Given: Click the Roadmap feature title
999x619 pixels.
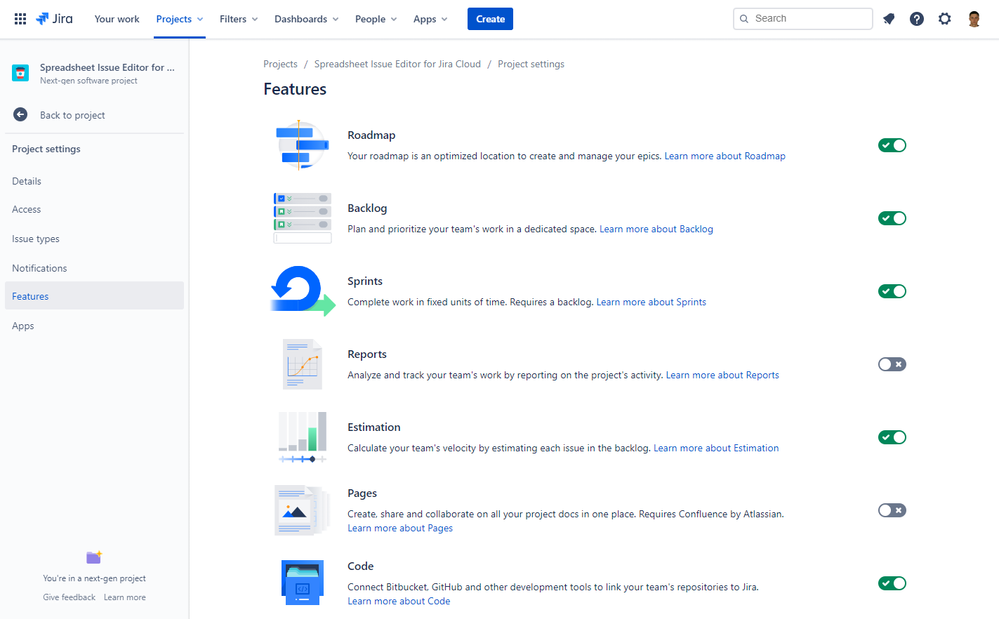Looking at the screenshot, I should 371,135.
